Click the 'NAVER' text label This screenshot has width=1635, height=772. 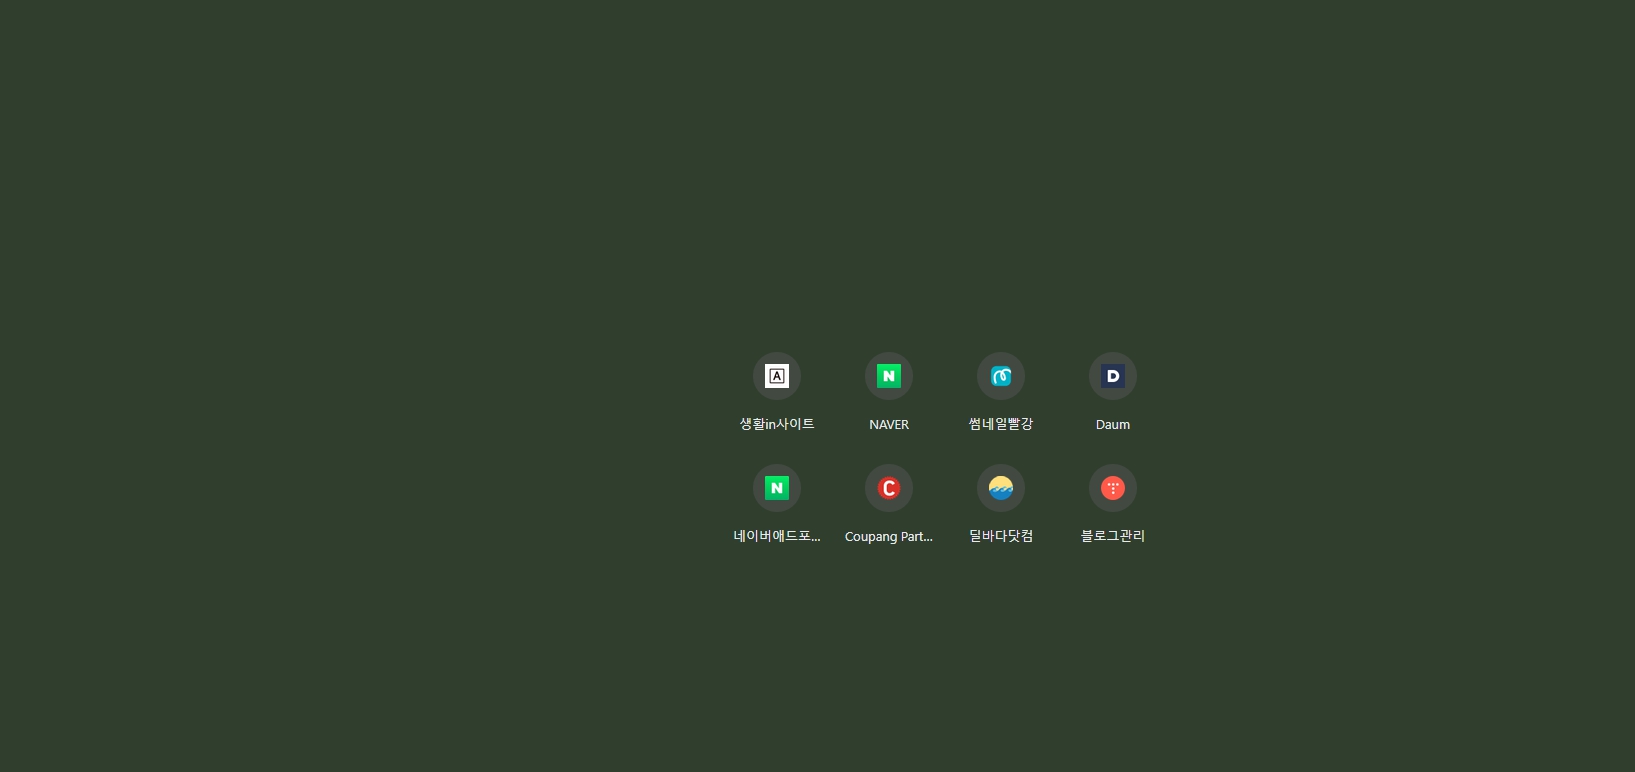(889, 425)
